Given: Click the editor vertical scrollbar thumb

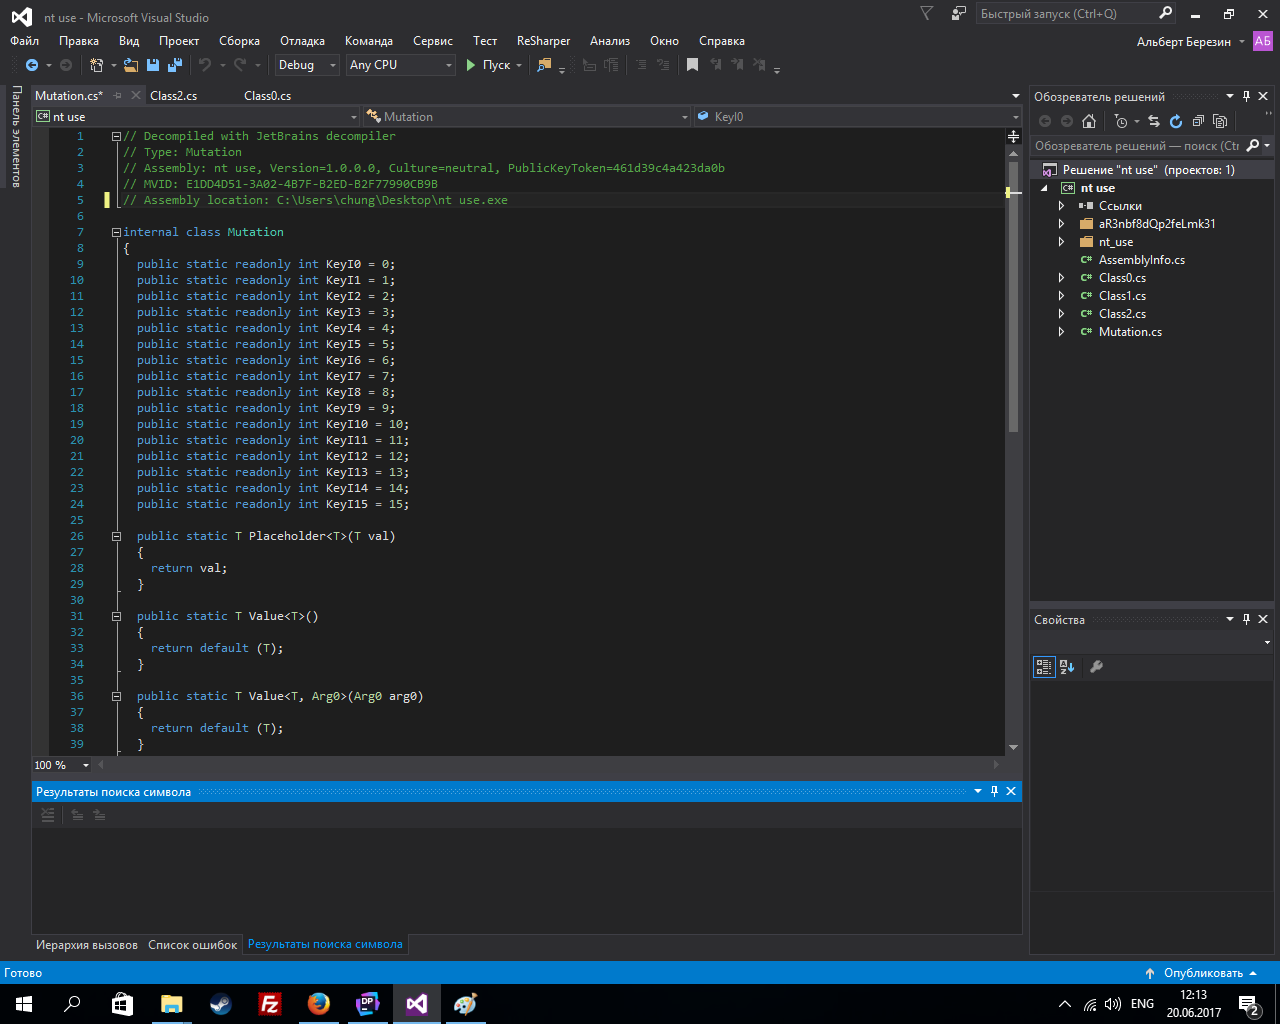Looking at the screenshot, I should click(x=1013, y=300).
